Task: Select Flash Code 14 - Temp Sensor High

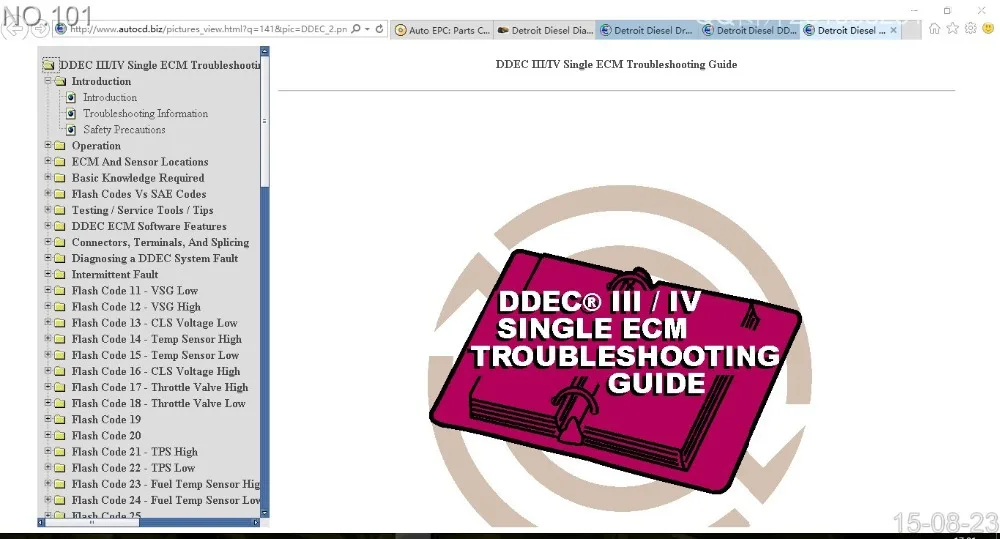Action: tap(157, 339)
